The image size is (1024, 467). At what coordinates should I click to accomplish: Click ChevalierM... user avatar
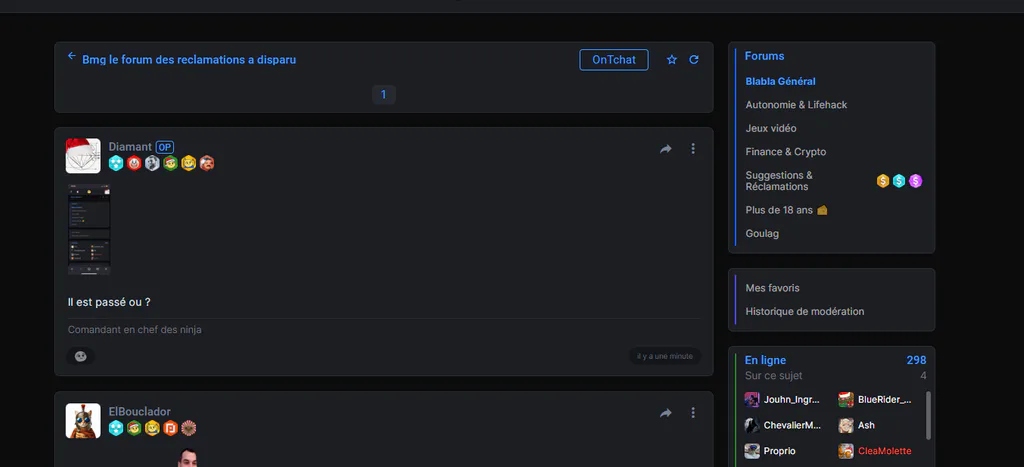[x=752, y=425]
